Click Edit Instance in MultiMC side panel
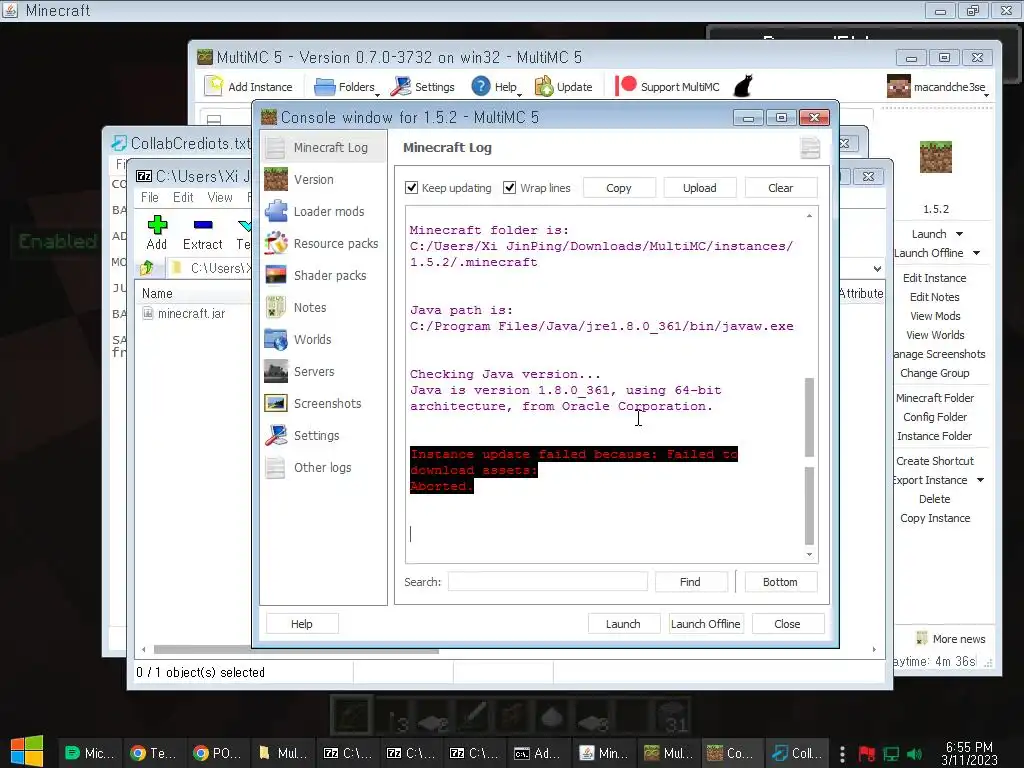The height and width of the screenshot is (768, 1024). click(935, 278)
